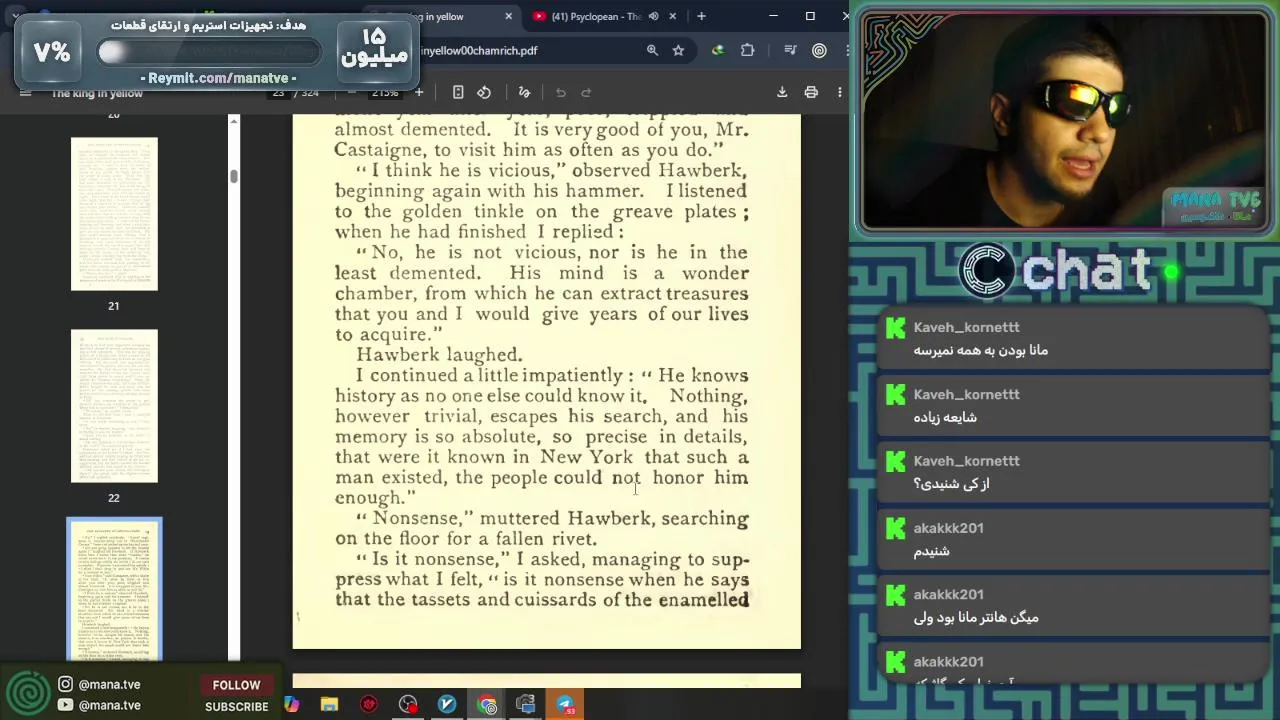Image resolution: width=1280 pixels, height=720 pixels.
Task: Open the recording app icon in the taskbar
Action: 408,705
